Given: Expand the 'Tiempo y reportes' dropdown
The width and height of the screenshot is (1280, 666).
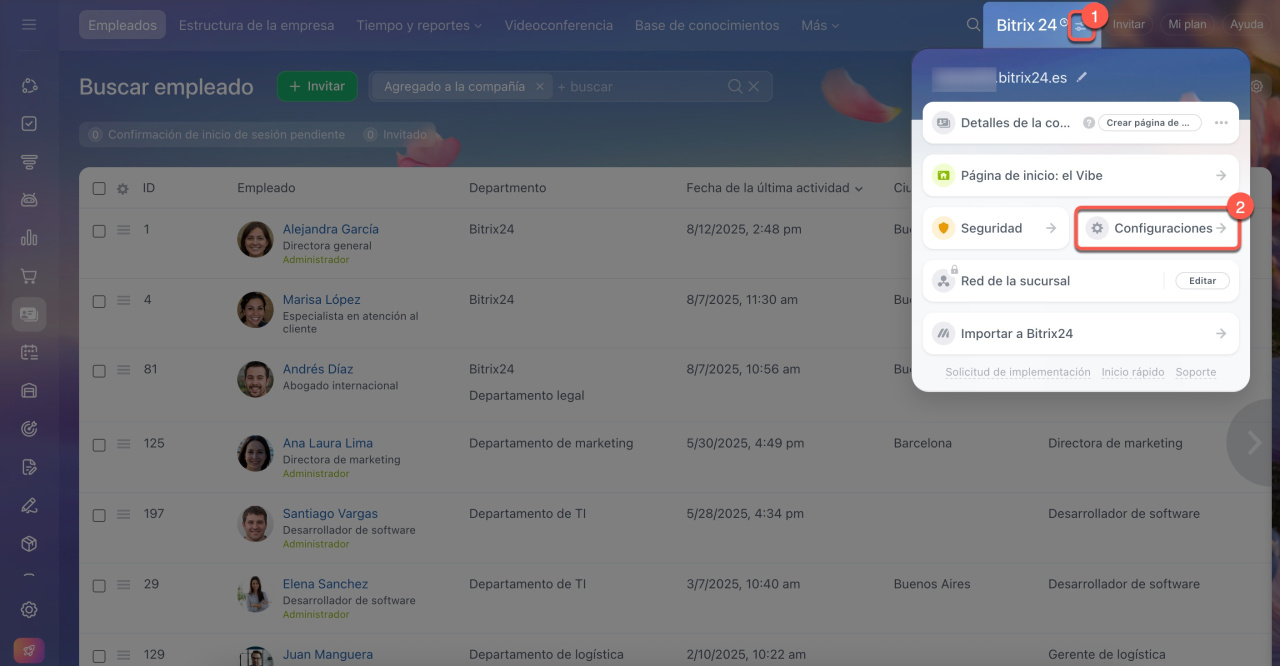Looking at the screenshot, I should [419, 25].
